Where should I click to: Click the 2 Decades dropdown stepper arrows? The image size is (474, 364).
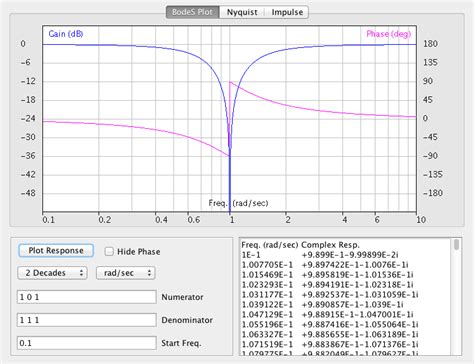81,273
